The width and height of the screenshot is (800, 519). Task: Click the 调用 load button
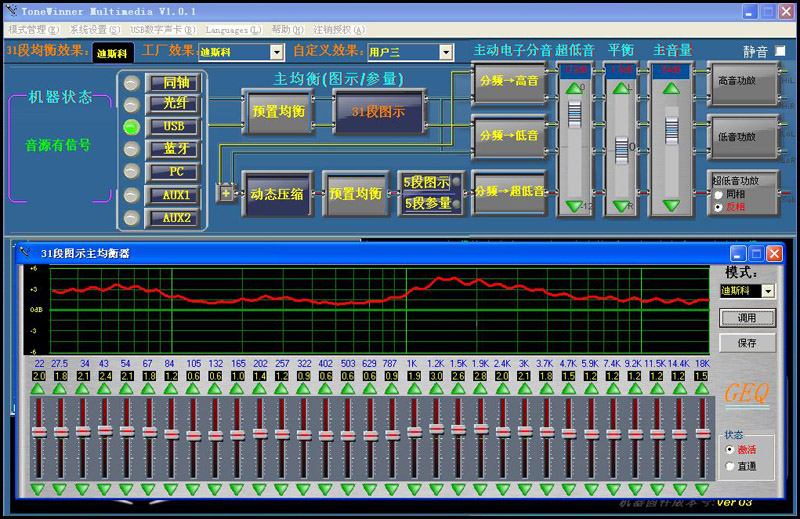coord(747,318)
